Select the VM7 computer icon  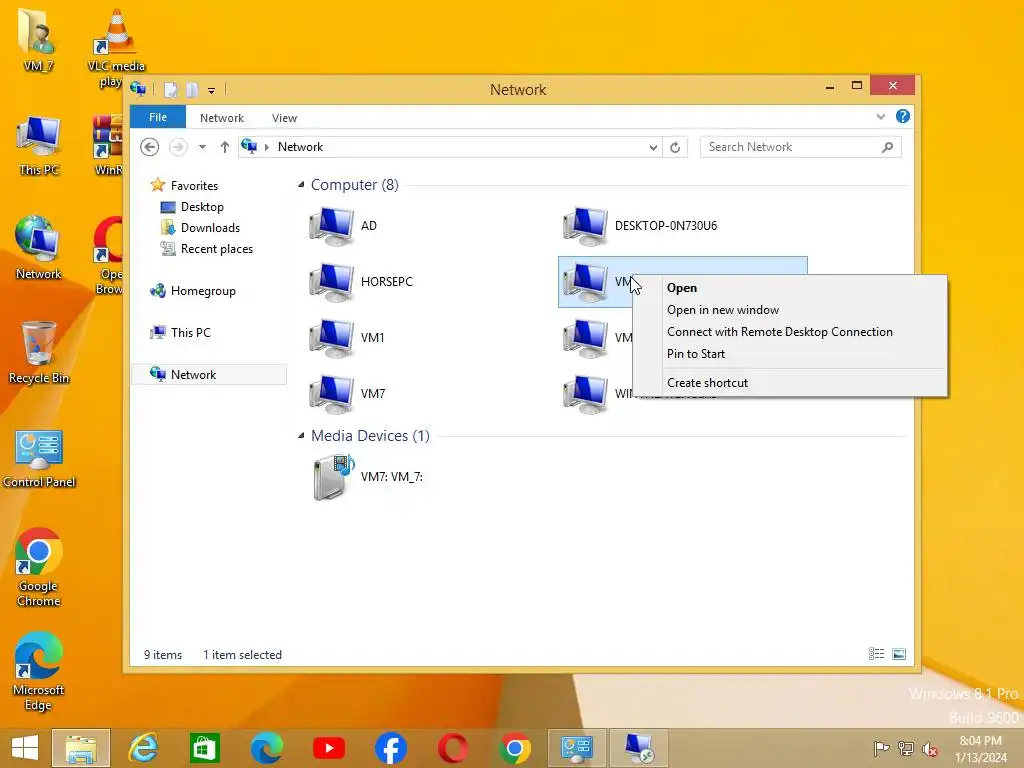[331, 394]
